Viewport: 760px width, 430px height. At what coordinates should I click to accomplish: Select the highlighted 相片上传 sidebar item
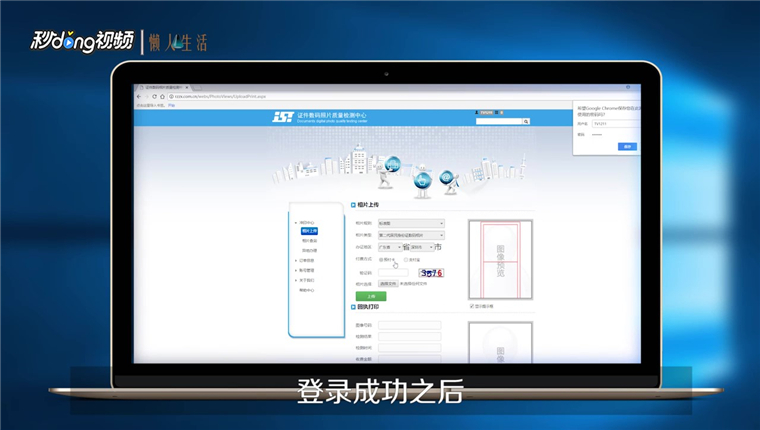pos(310,231)
